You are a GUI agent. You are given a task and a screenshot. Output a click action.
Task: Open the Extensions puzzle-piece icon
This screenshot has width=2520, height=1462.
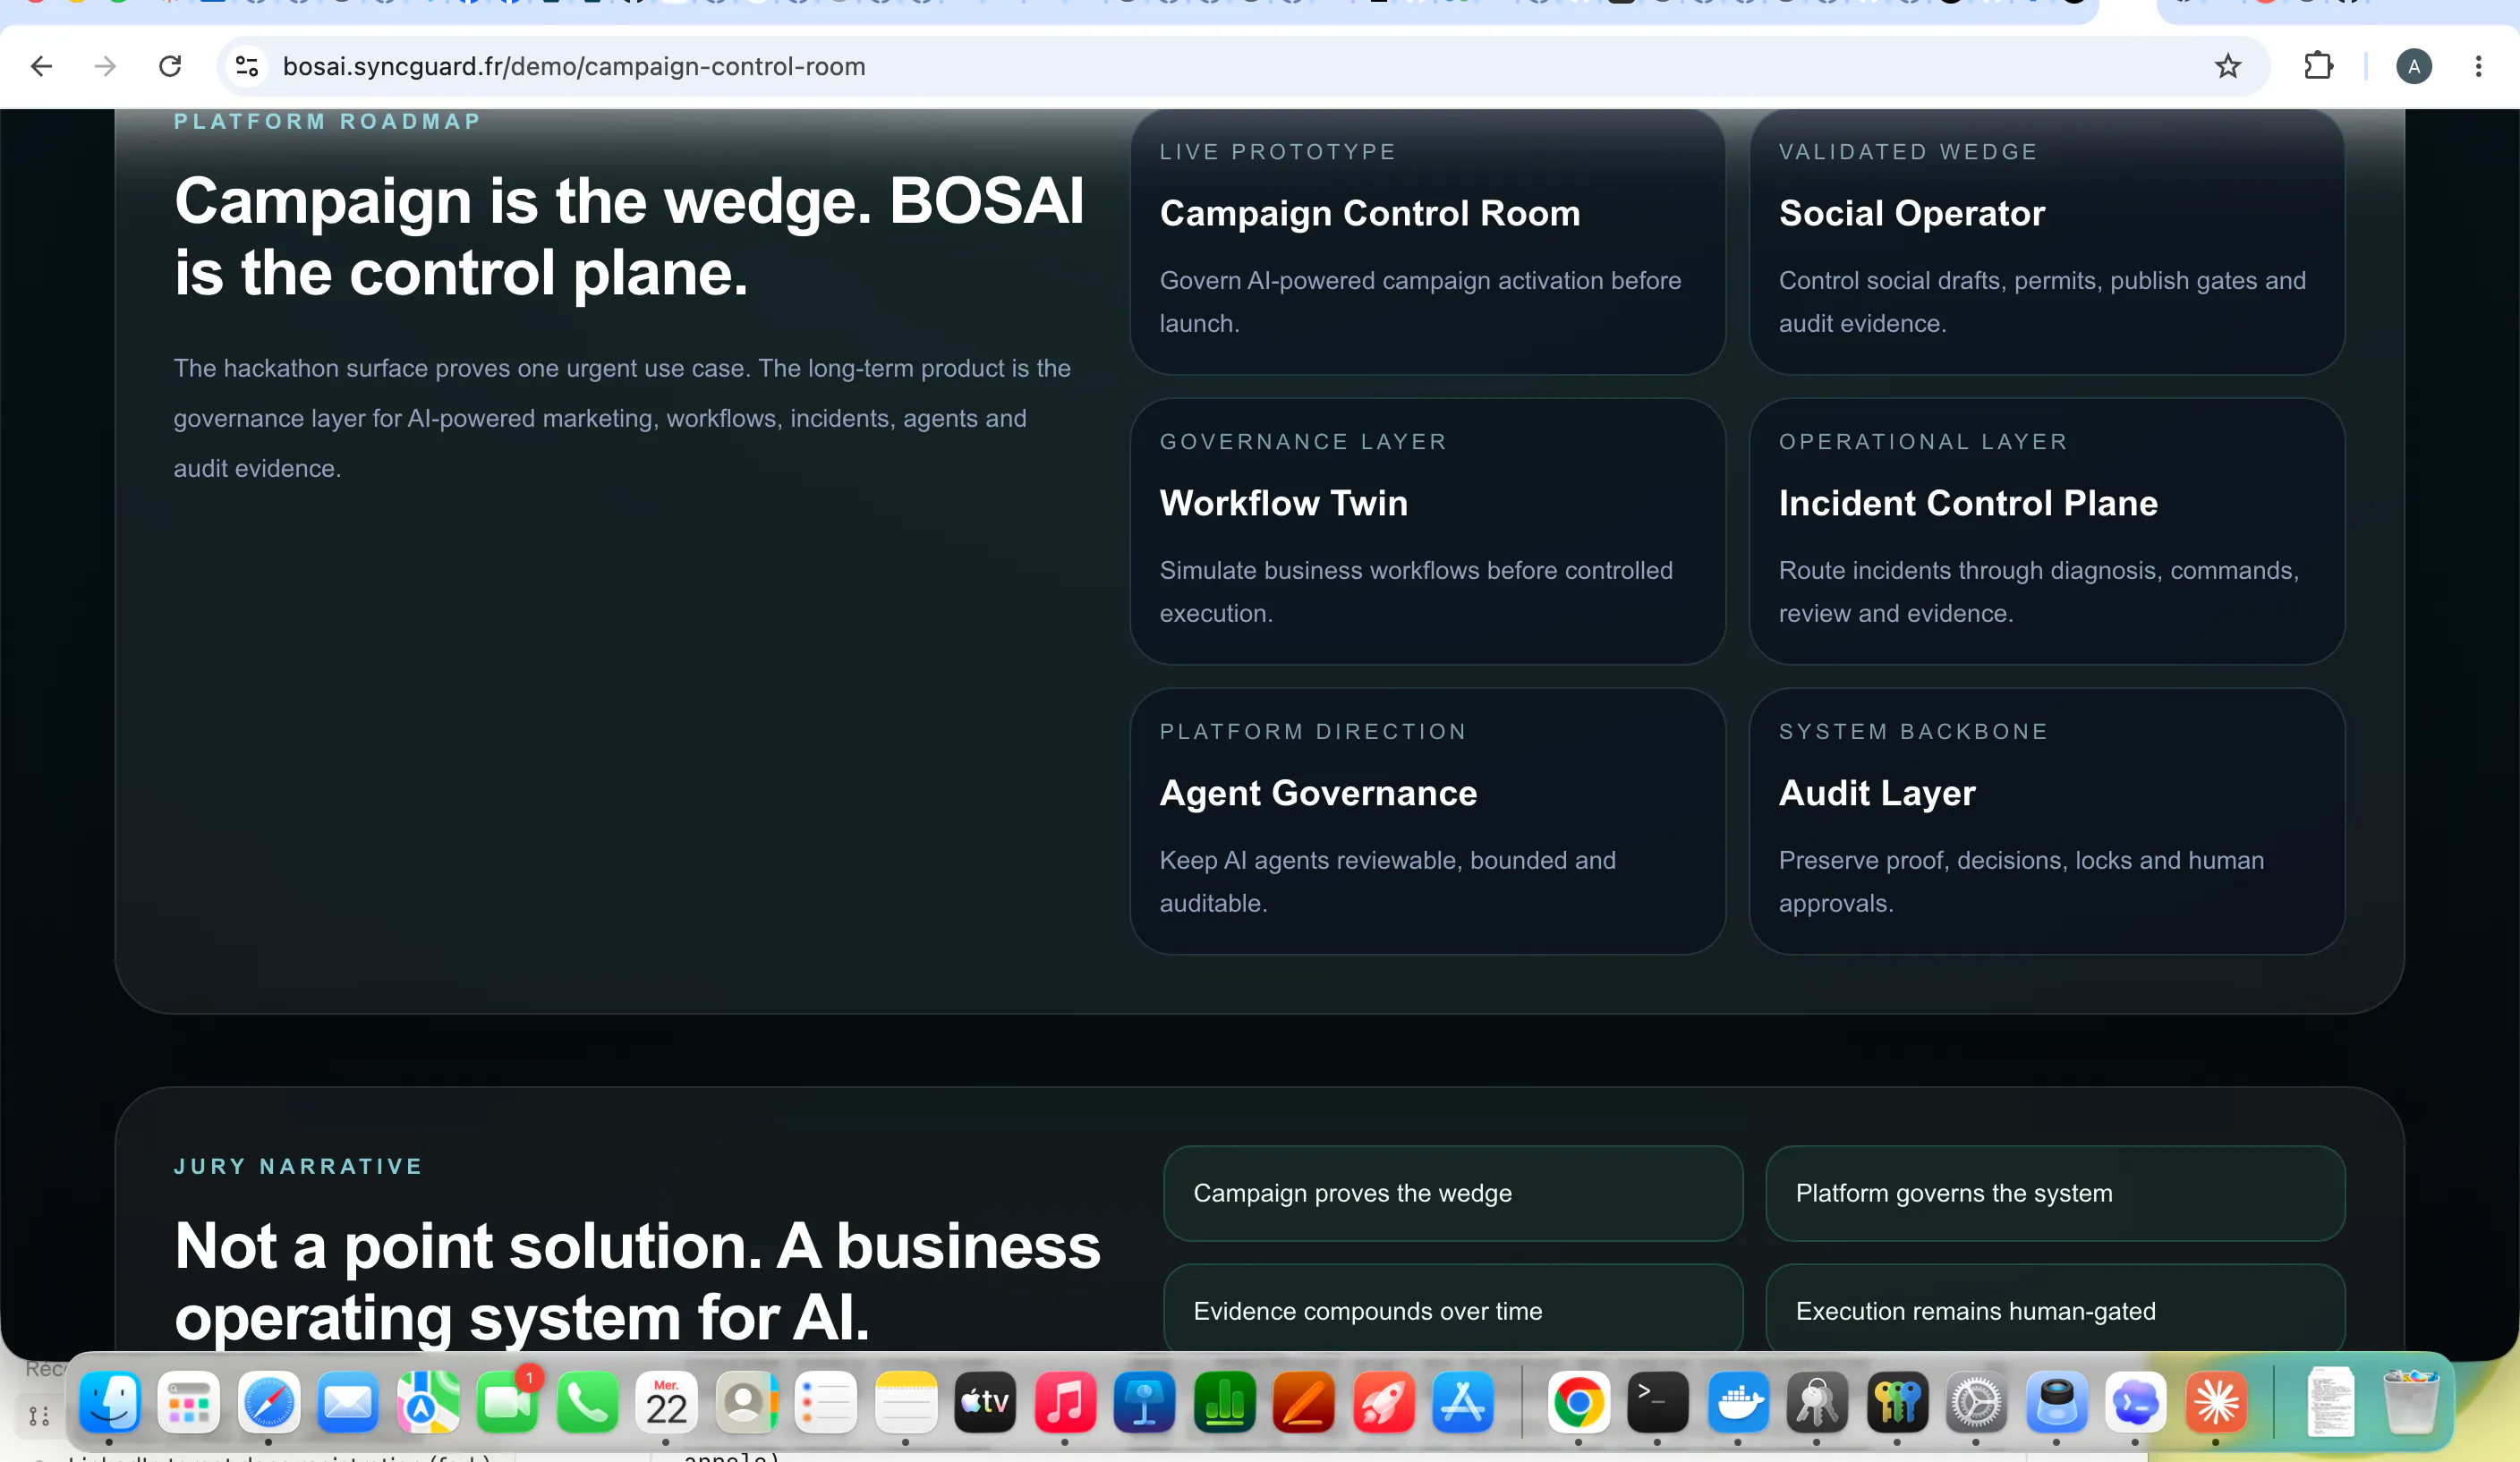point(2318,67)
